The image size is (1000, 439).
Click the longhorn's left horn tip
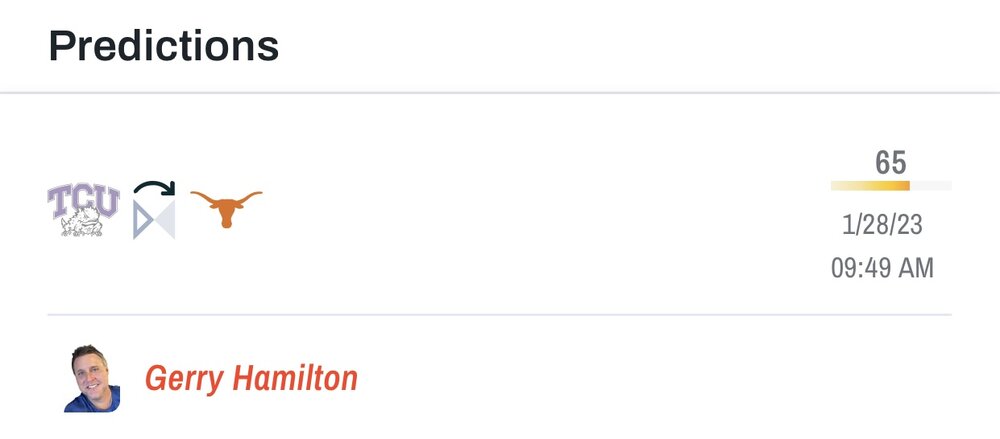pos(194,194)
